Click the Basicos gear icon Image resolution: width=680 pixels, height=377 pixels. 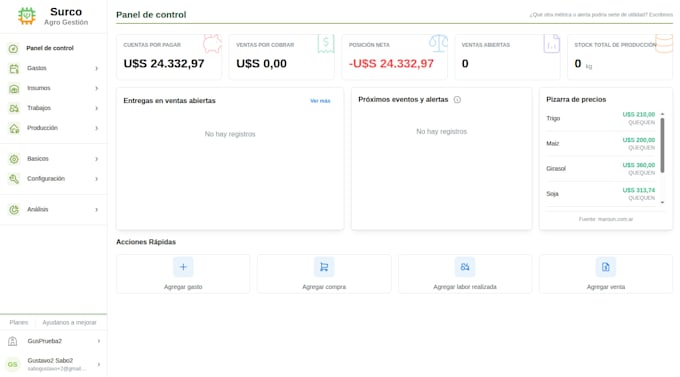14,159
